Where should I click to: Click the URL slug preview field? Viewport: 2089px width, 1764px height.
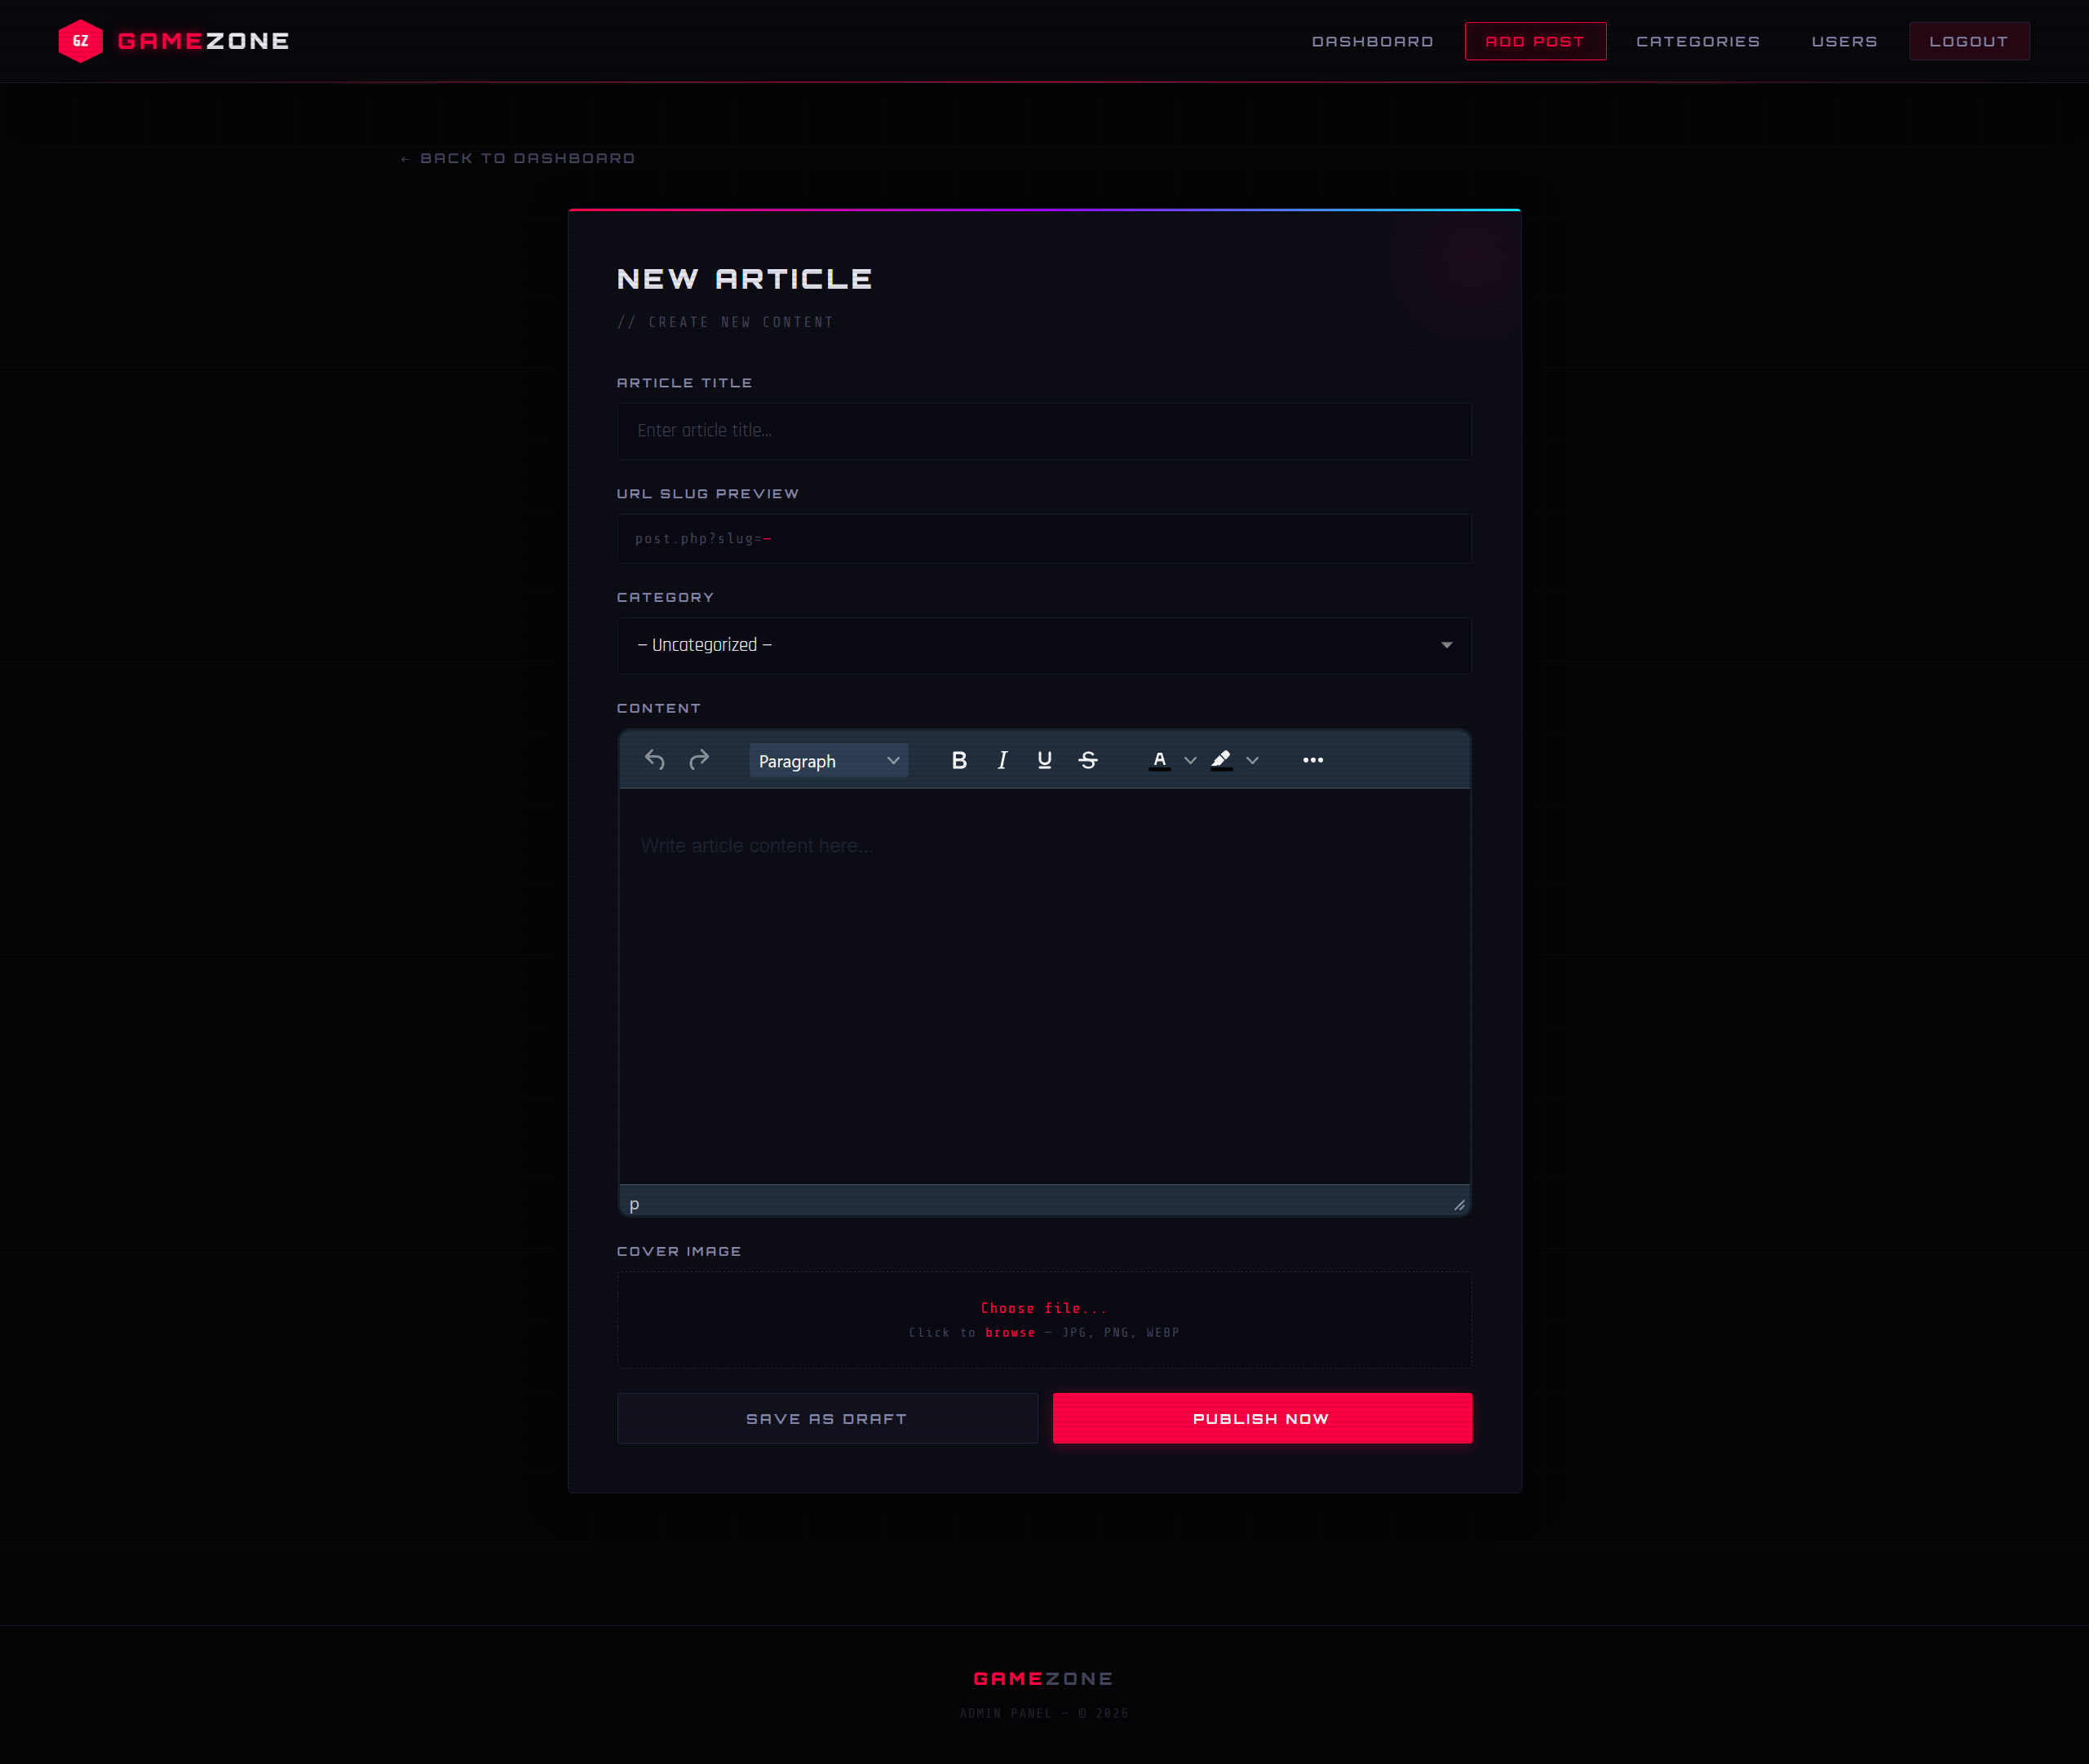click(x=1044, y=539)
